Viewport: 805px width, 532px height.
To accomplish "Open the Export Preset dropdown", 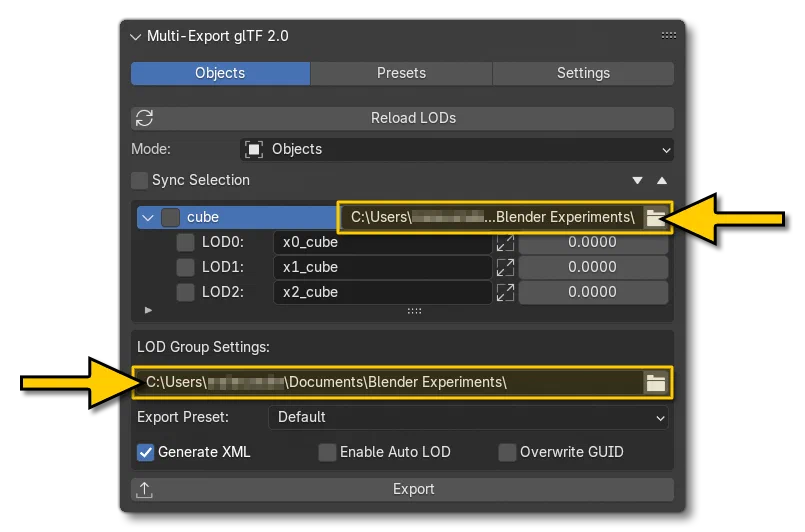I will pos(468,417).
